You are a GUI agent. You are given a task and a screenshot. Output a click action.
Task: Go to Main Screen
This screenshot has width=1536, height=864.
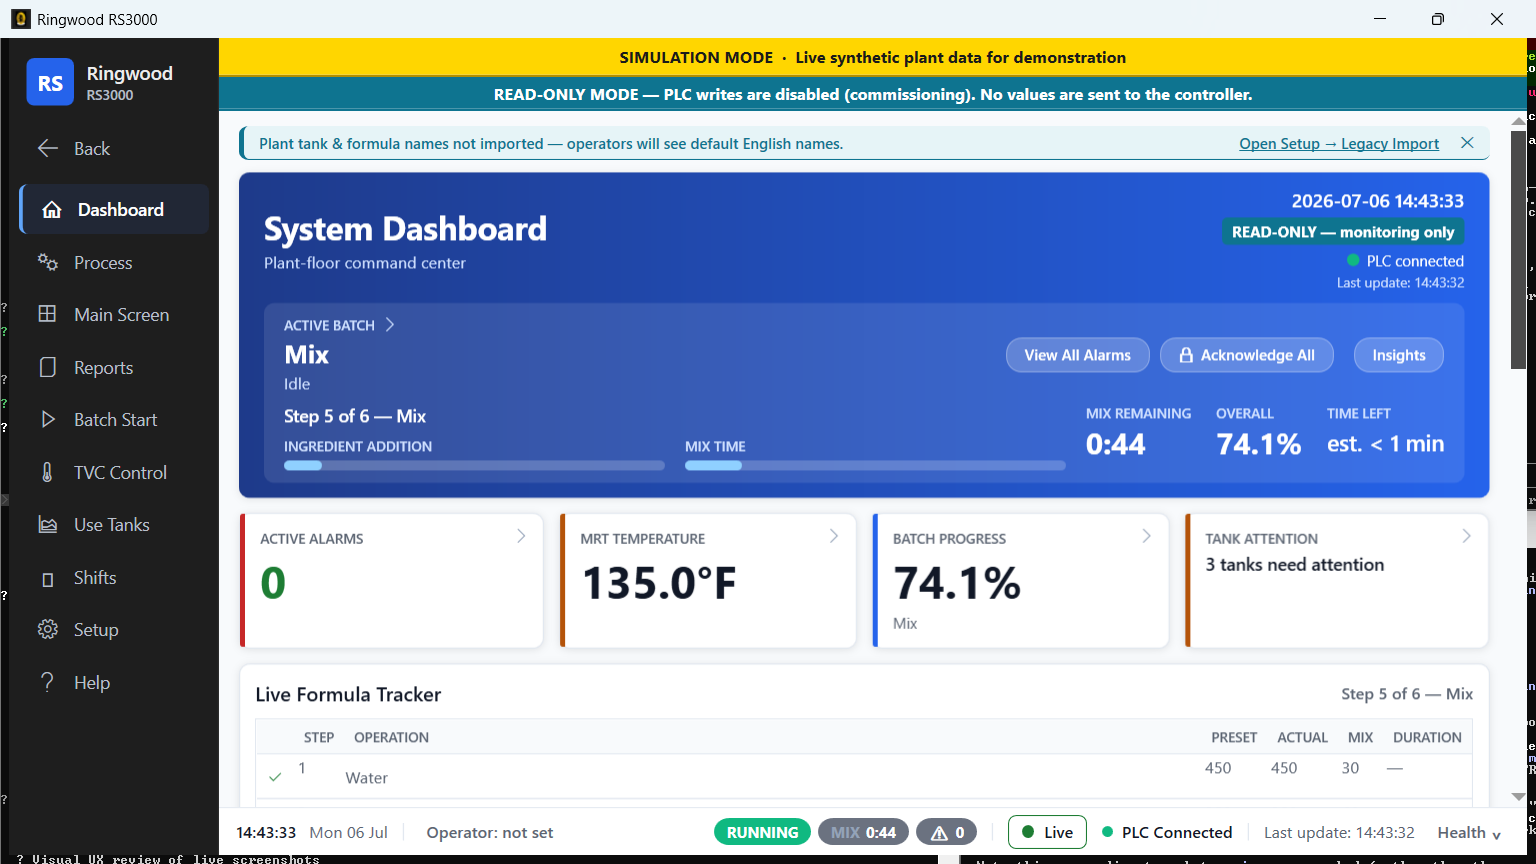click(114, 314)
